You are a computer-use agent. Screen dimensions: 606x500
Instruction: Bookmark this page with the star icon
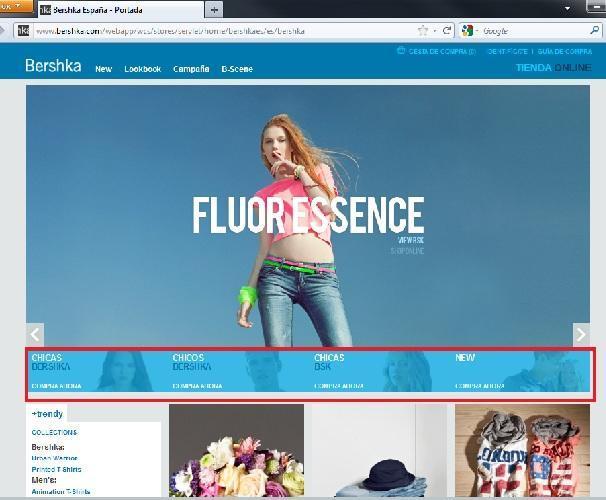[423, 31]
